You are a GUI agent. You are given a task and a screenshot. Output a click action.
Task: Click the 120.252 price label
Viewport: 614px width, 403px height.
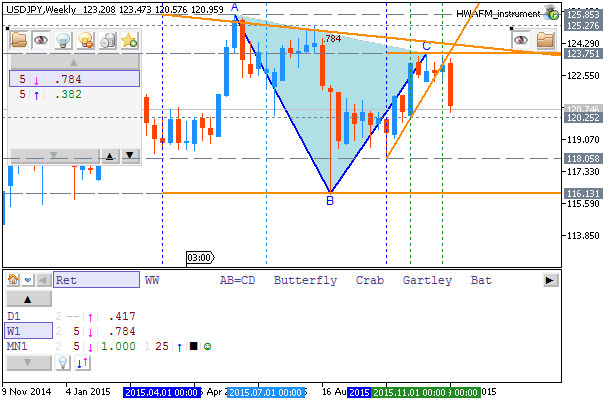583,117
